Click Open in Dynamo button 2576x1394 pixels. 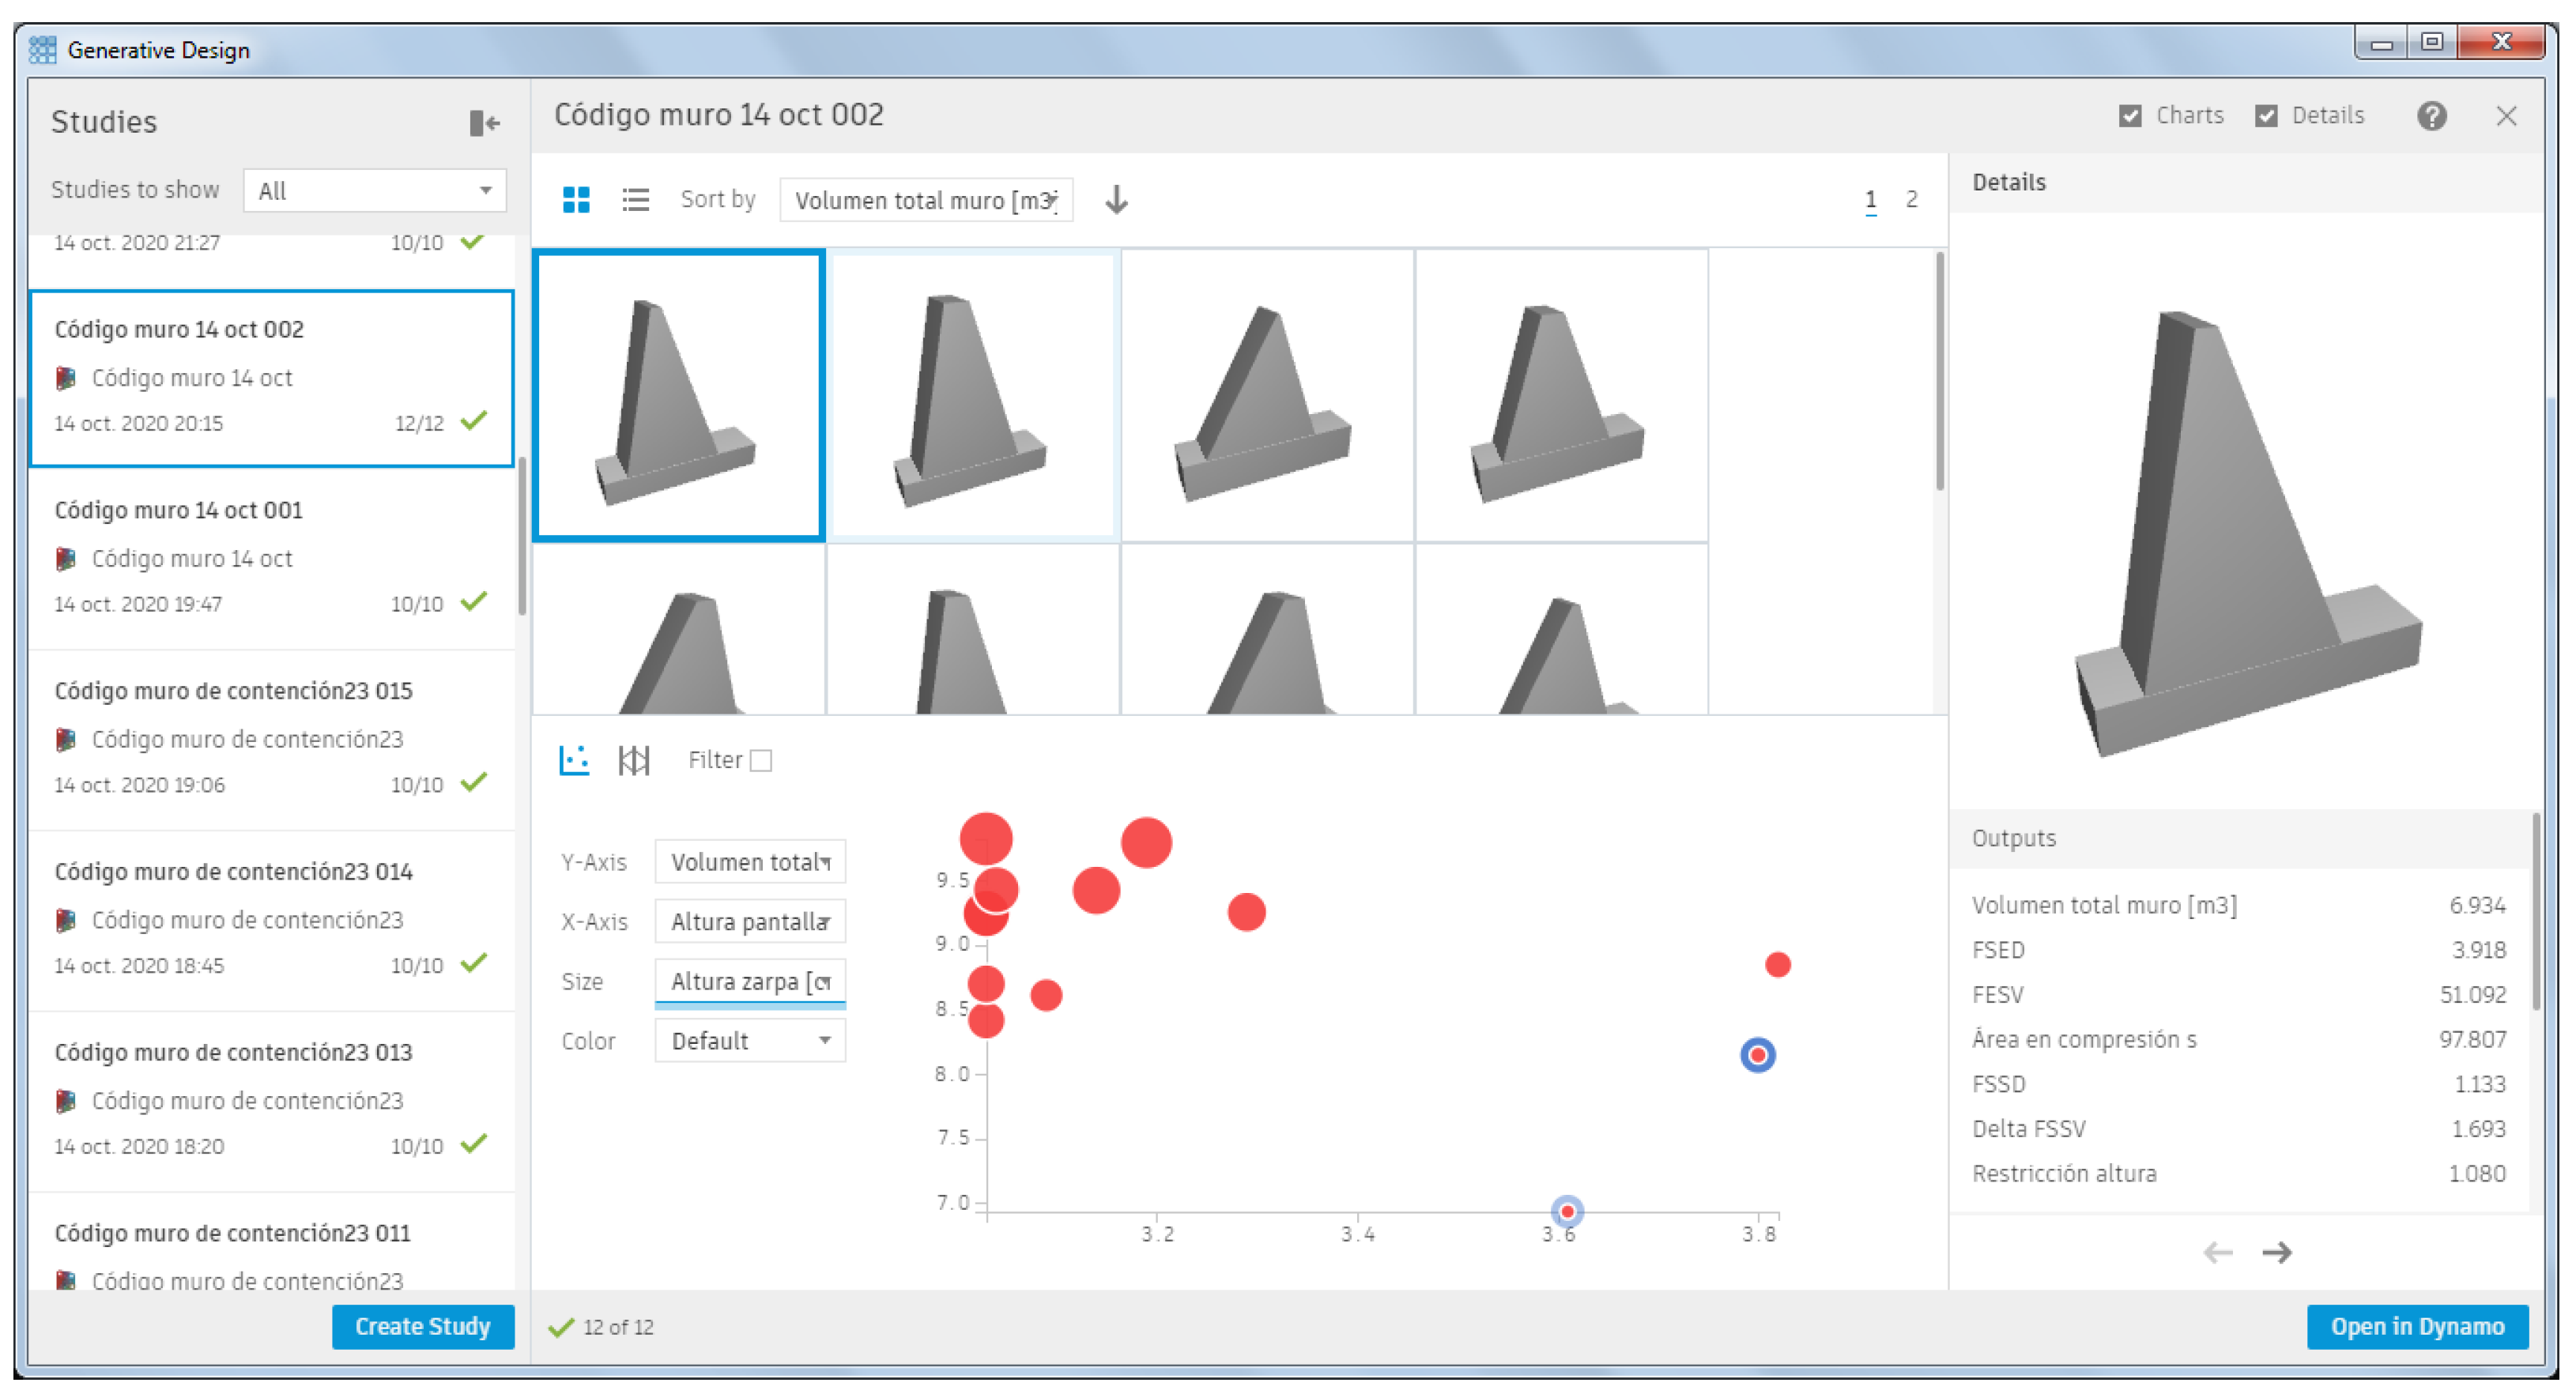pos(2416,1326)
